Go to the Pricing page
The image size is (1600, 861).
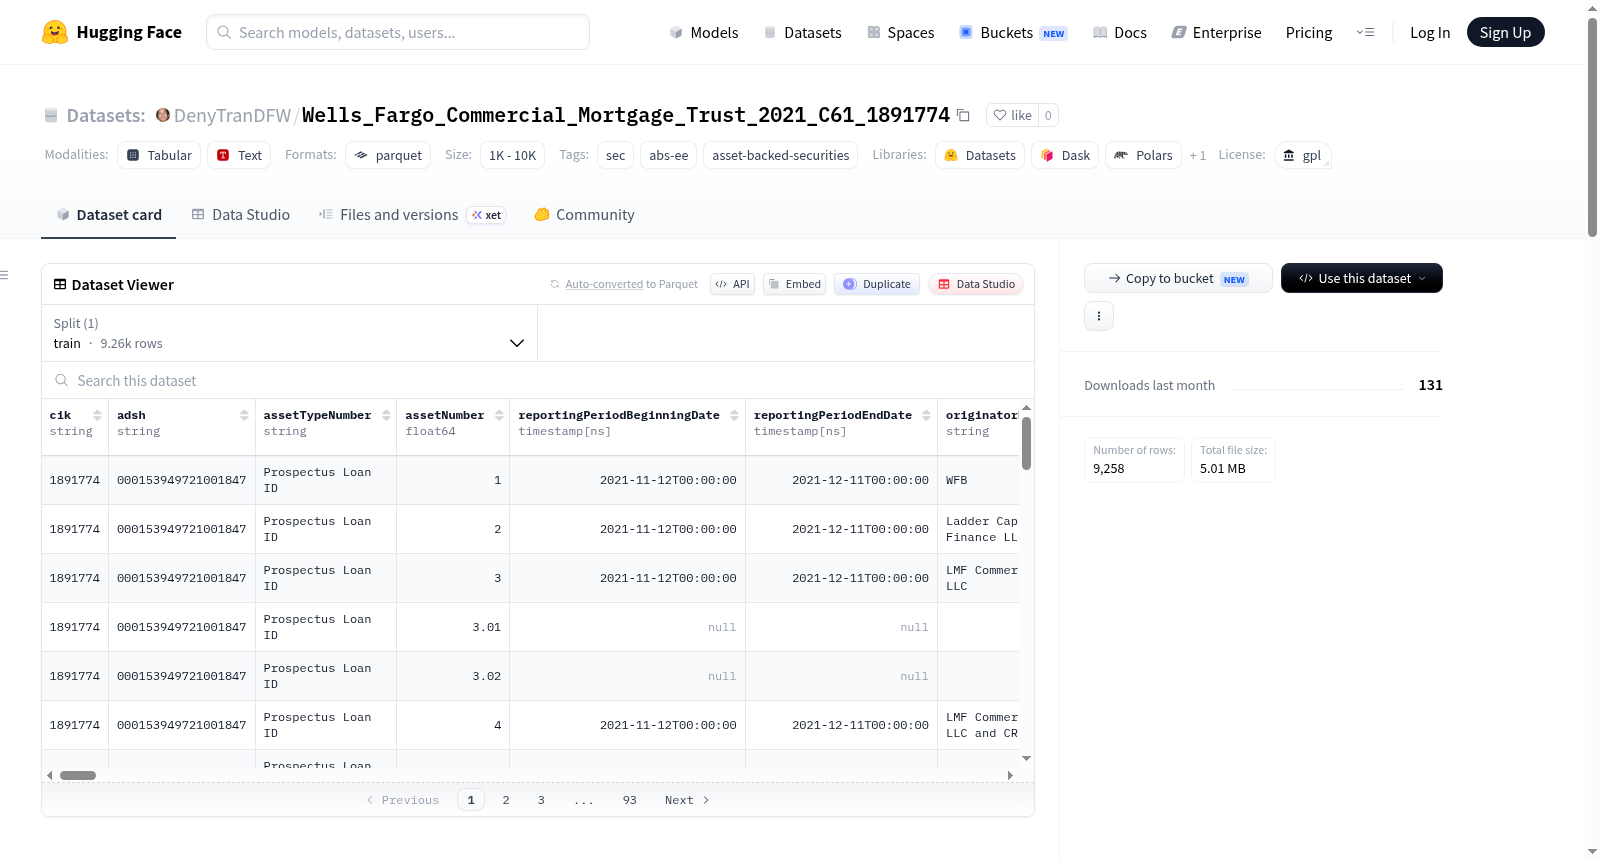[1309, 32]
